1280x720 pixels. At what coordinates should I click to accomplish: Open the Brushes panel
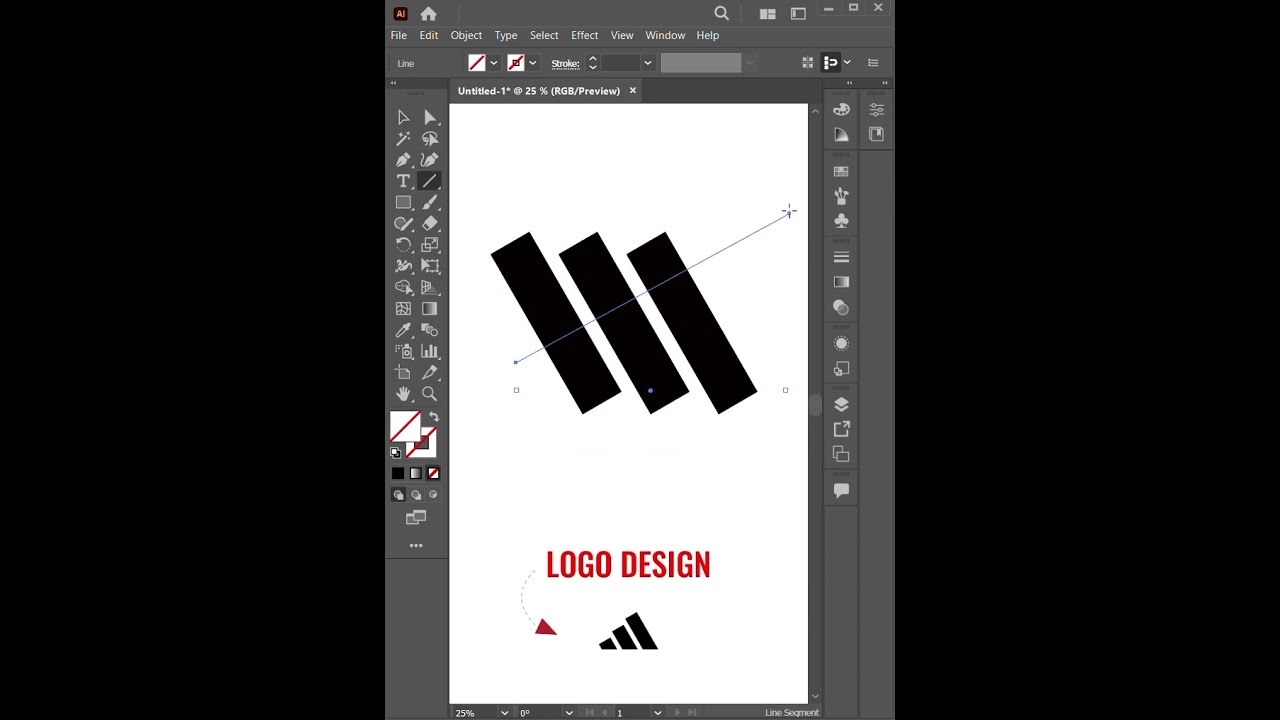(x=841, y=196)
